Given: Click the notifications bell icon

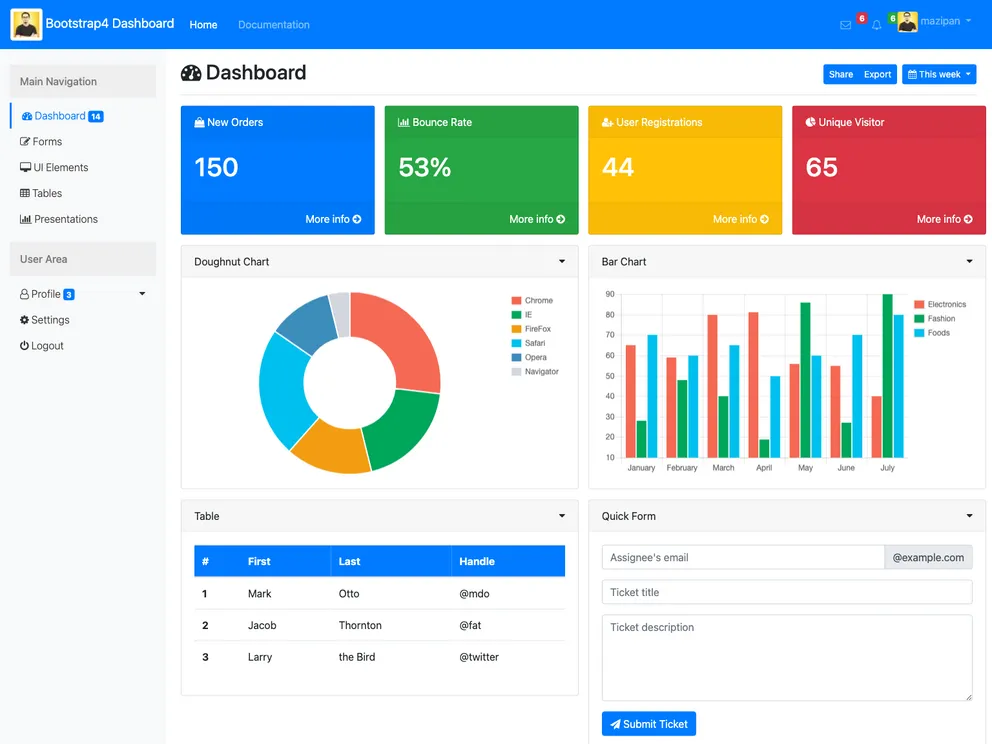Looking at the screenshot, I should coord(876,23).
